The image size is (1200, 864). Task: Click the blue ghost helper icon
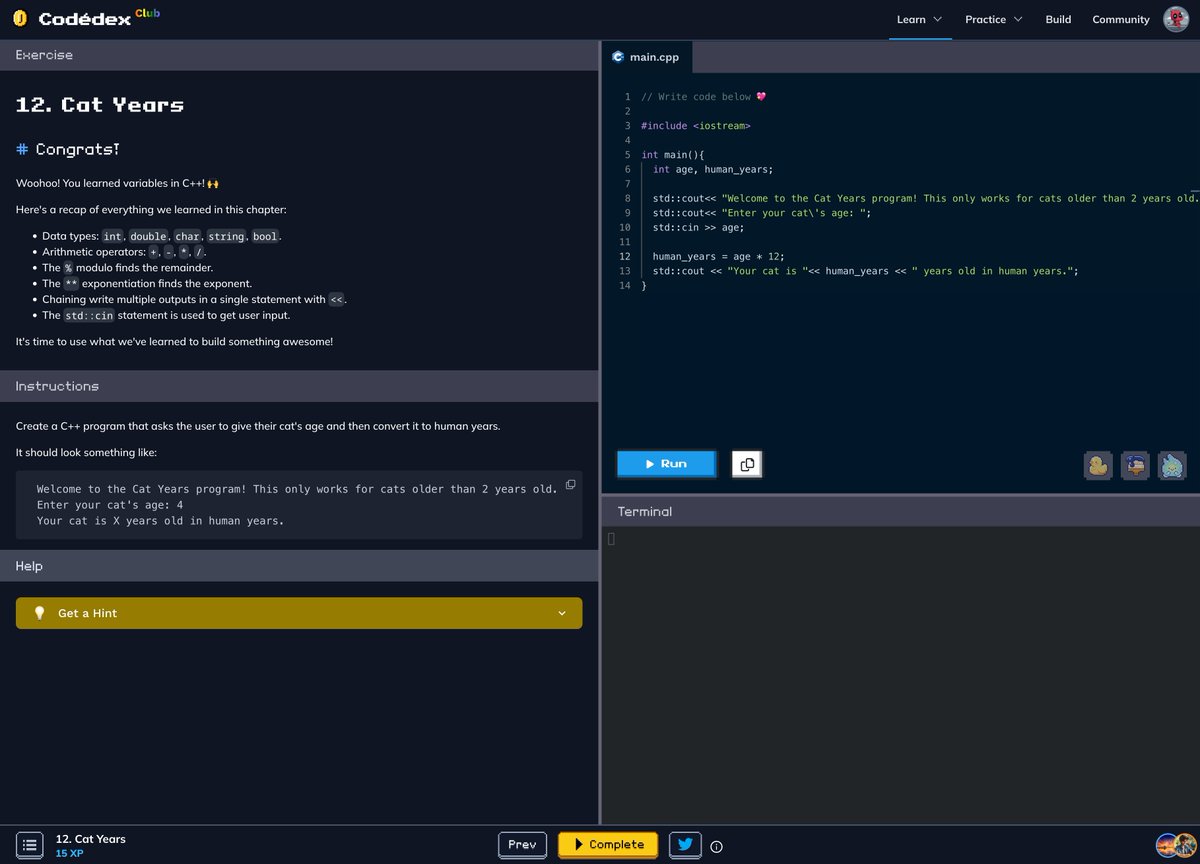coord(1171,465)
